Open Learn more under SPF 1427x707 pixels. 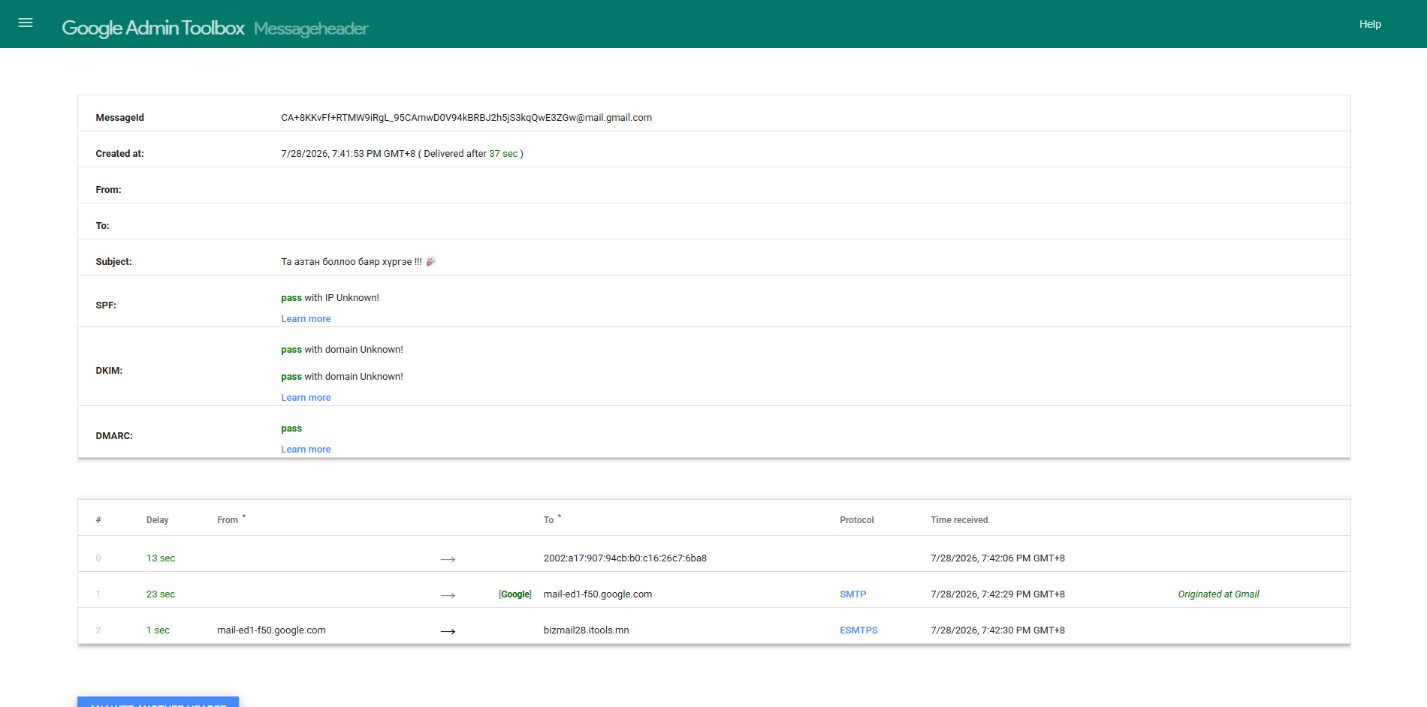pos(306,319)
